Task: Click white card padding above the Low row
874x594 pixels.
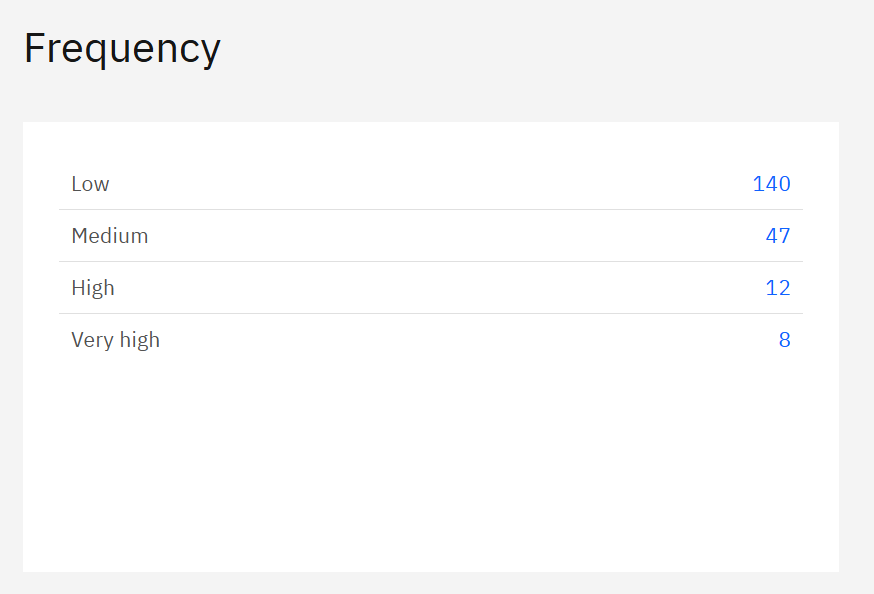Action: coord(430,140)
